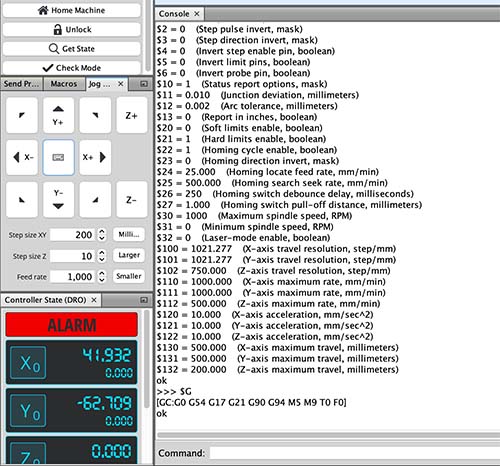The width and height of the screenshot is (500, 466).
Task: Toggle units with the Milli... button
Action: (x=129, y=234)
